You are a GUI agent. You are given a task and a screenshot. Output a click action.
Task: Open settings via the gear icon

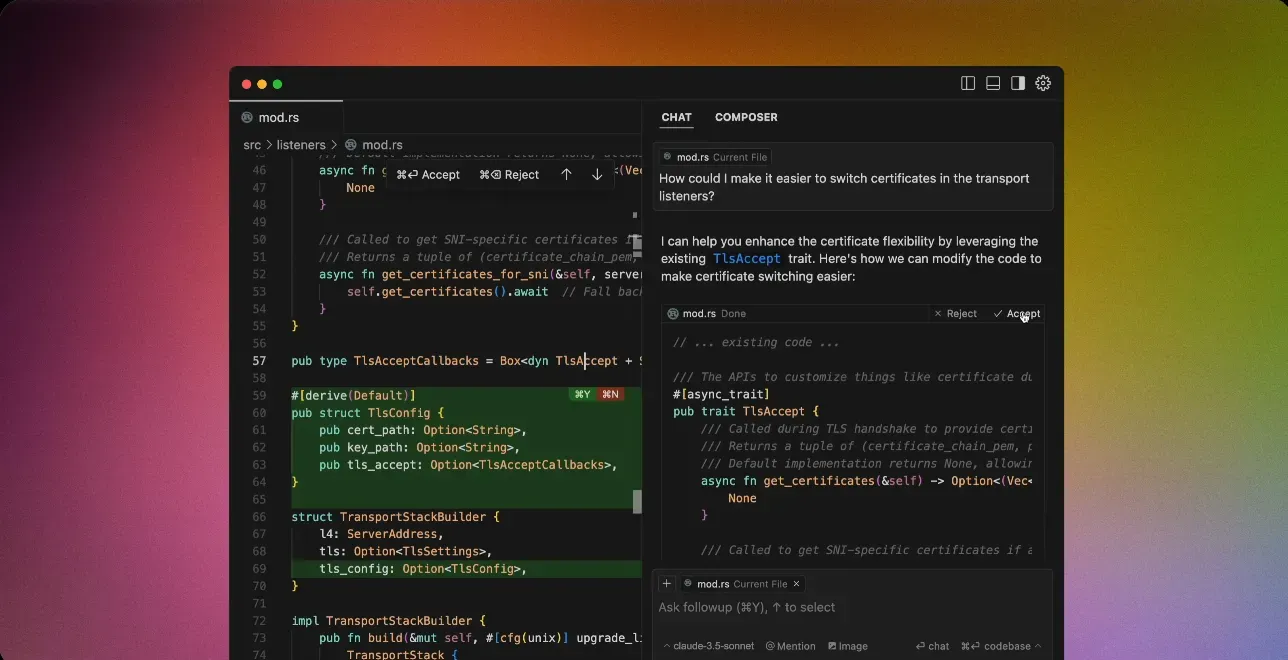pos(1043,83)
